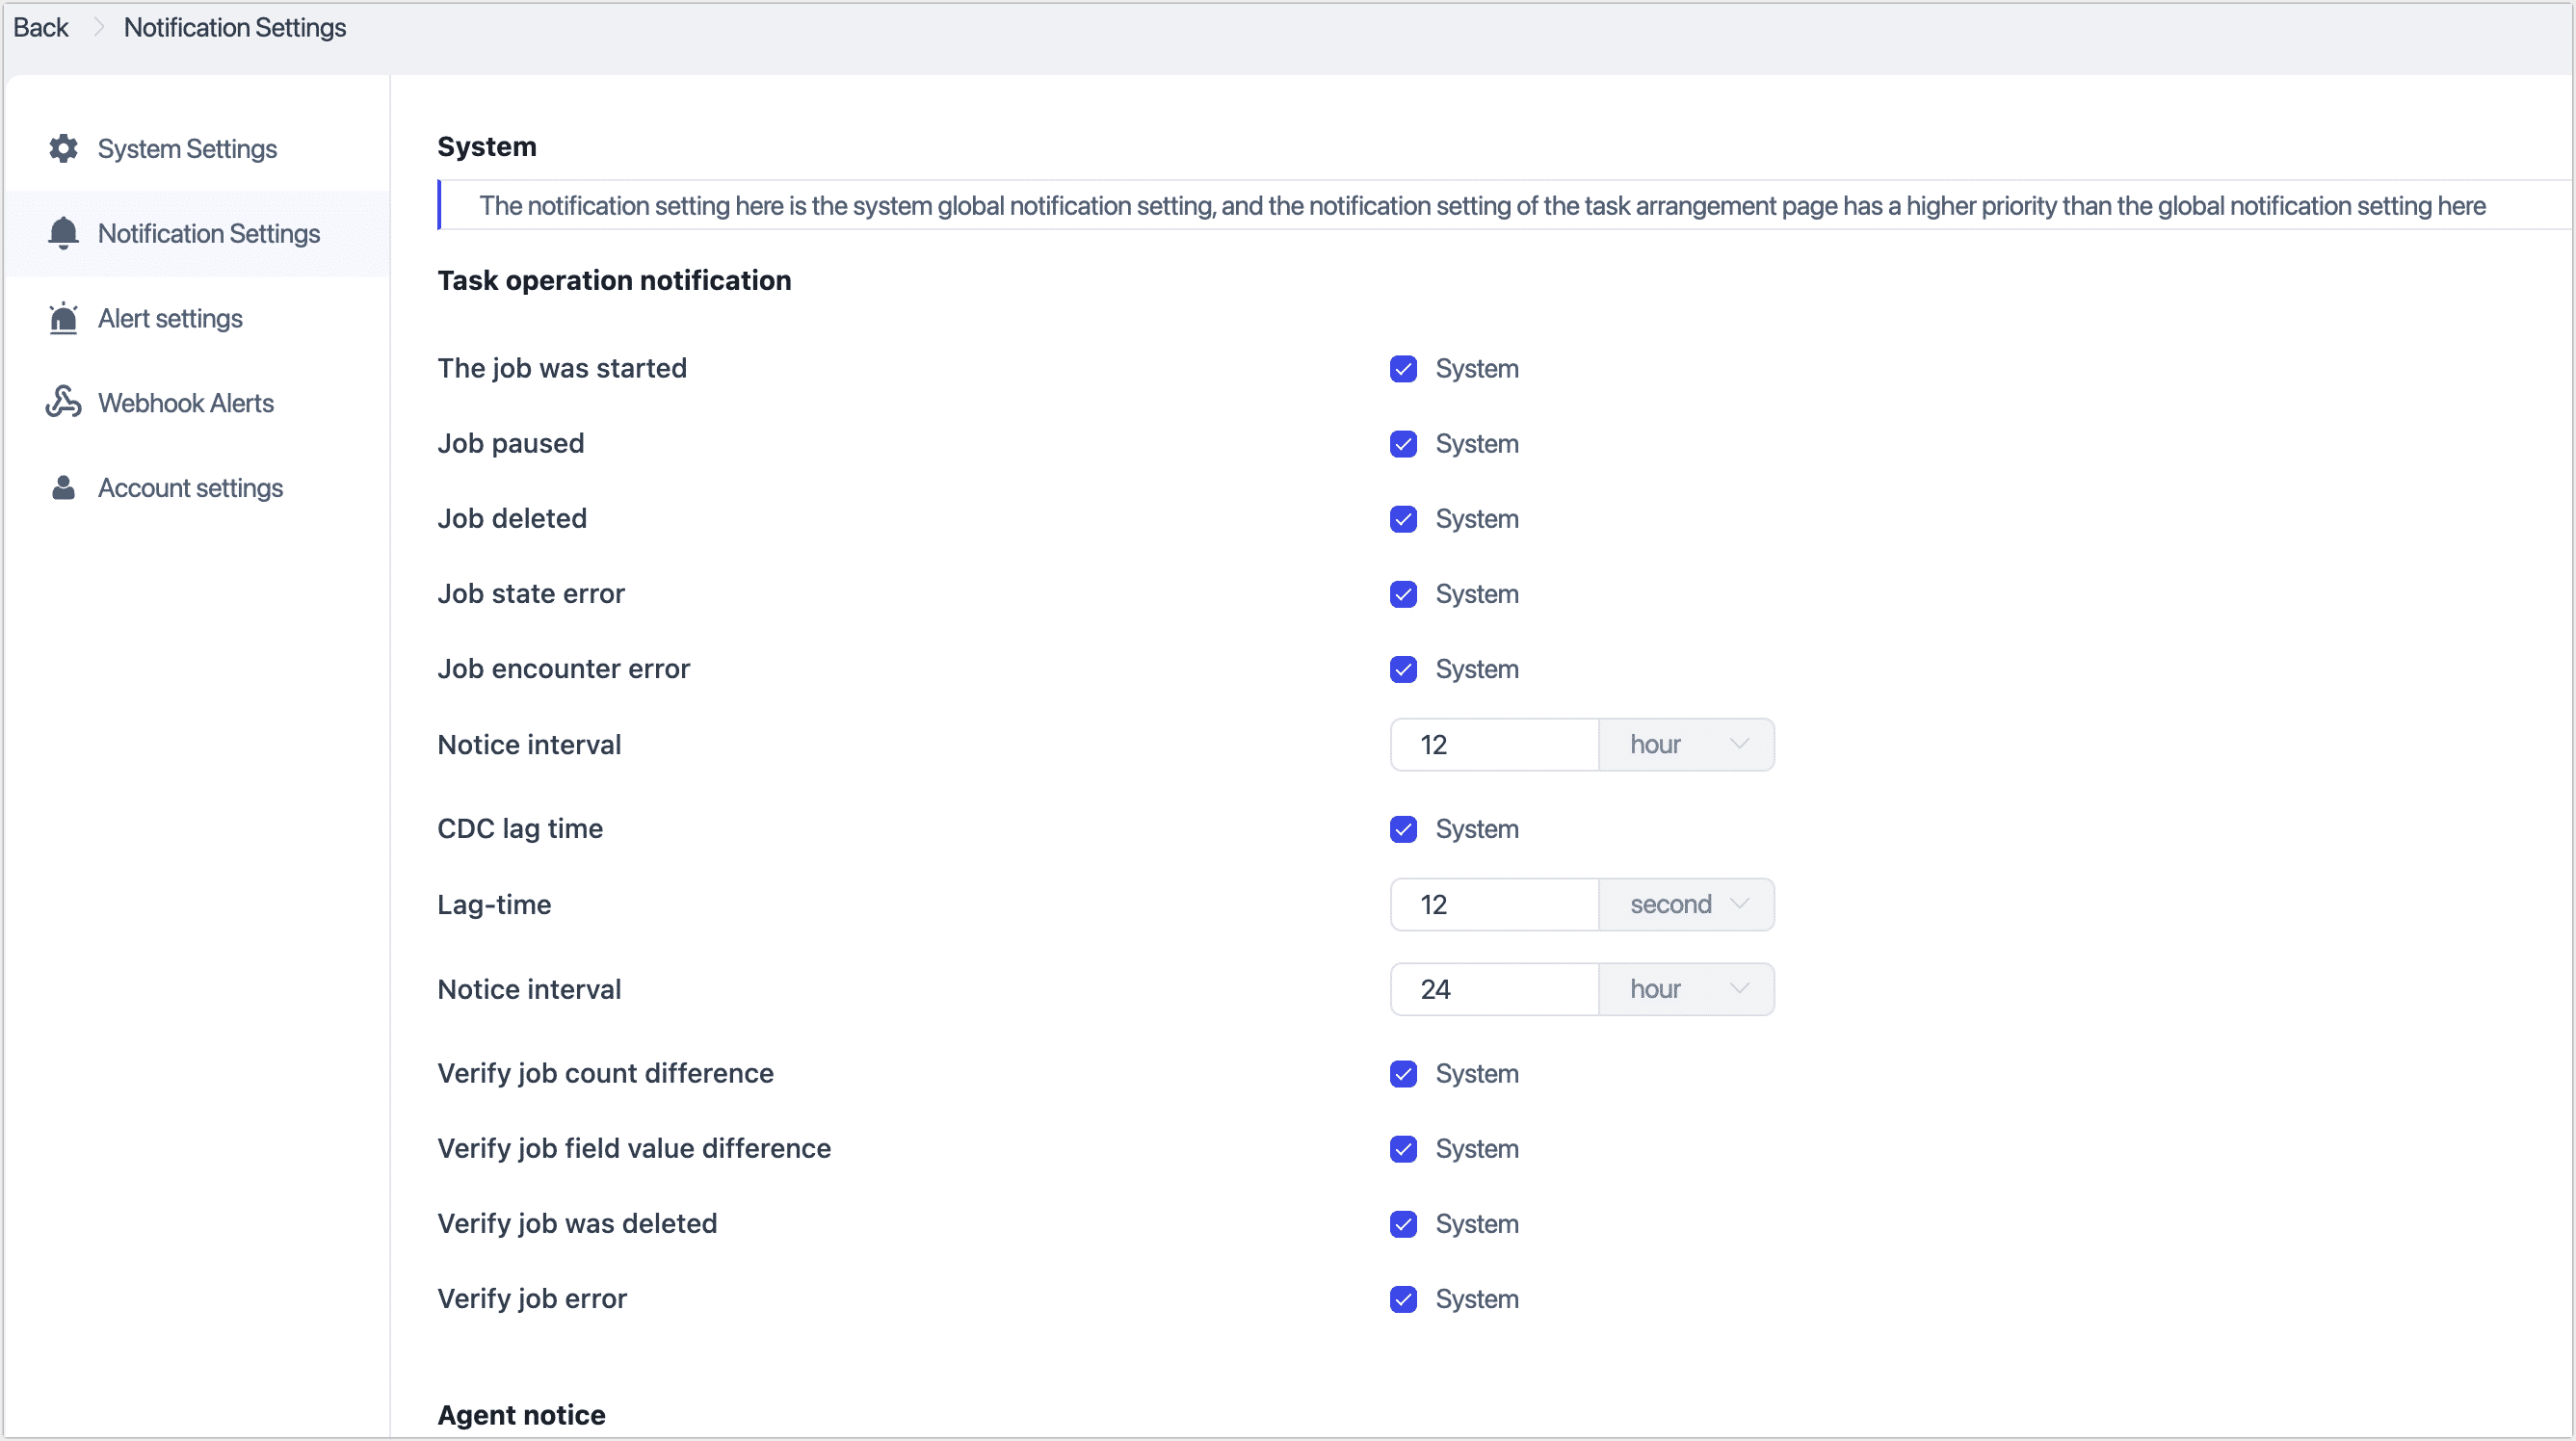Click the Notification Settings bell icon
Screen dimensions: 2576x1441
[x=63, y=233]
